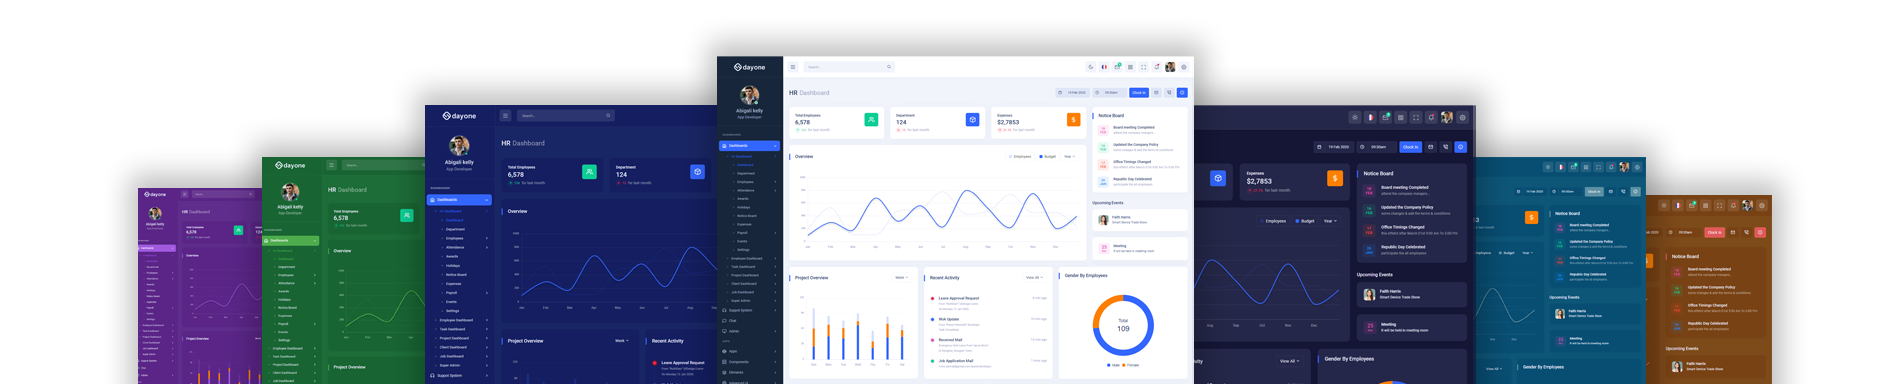Open Week dropdown in white Project Overview card
Viewport: 1901px width, 384px height.
pos(901,277)
